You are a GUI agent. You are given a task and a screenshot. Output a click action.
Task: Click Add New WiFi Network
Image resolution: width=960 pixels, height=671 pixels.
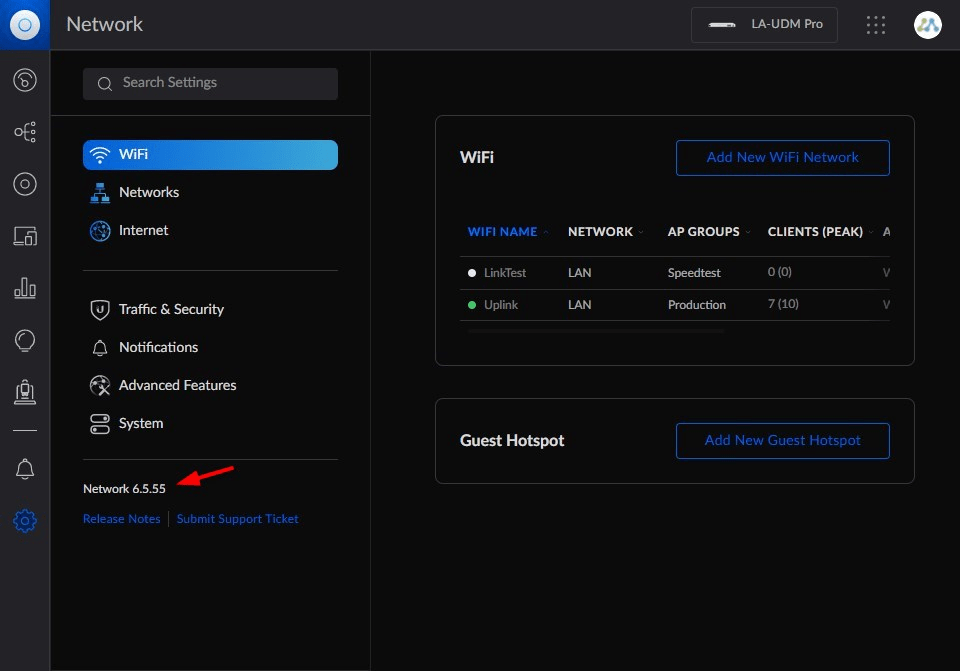click(783, 157)
